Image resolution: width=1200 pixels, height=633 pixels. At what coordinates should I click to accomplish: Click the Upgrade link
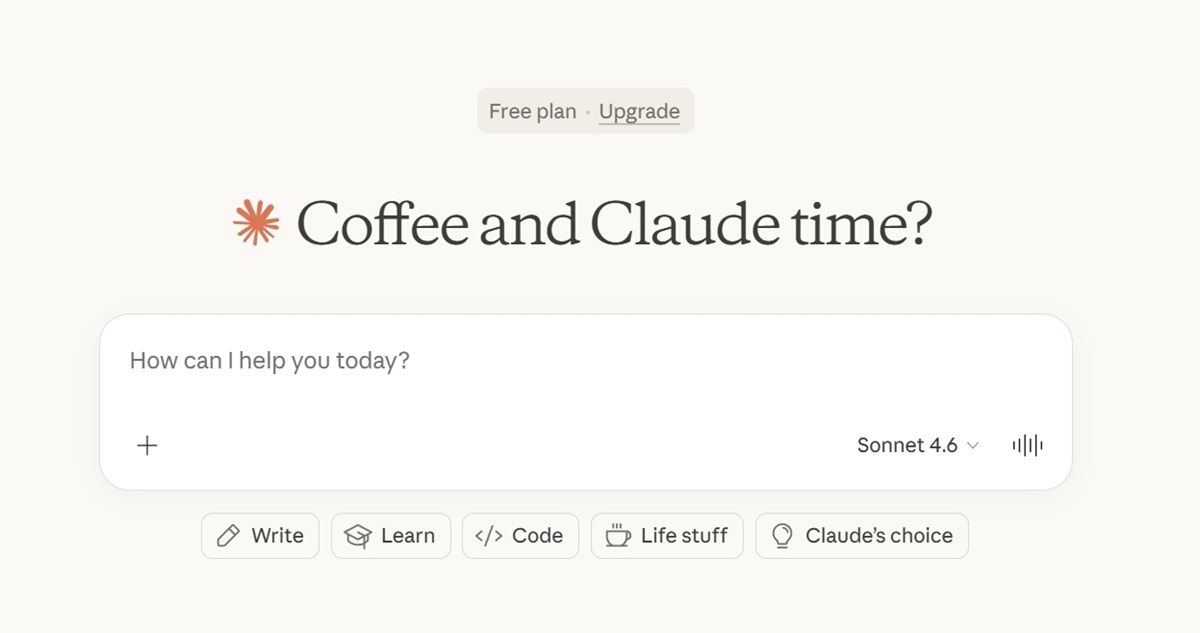click(640, 111)
